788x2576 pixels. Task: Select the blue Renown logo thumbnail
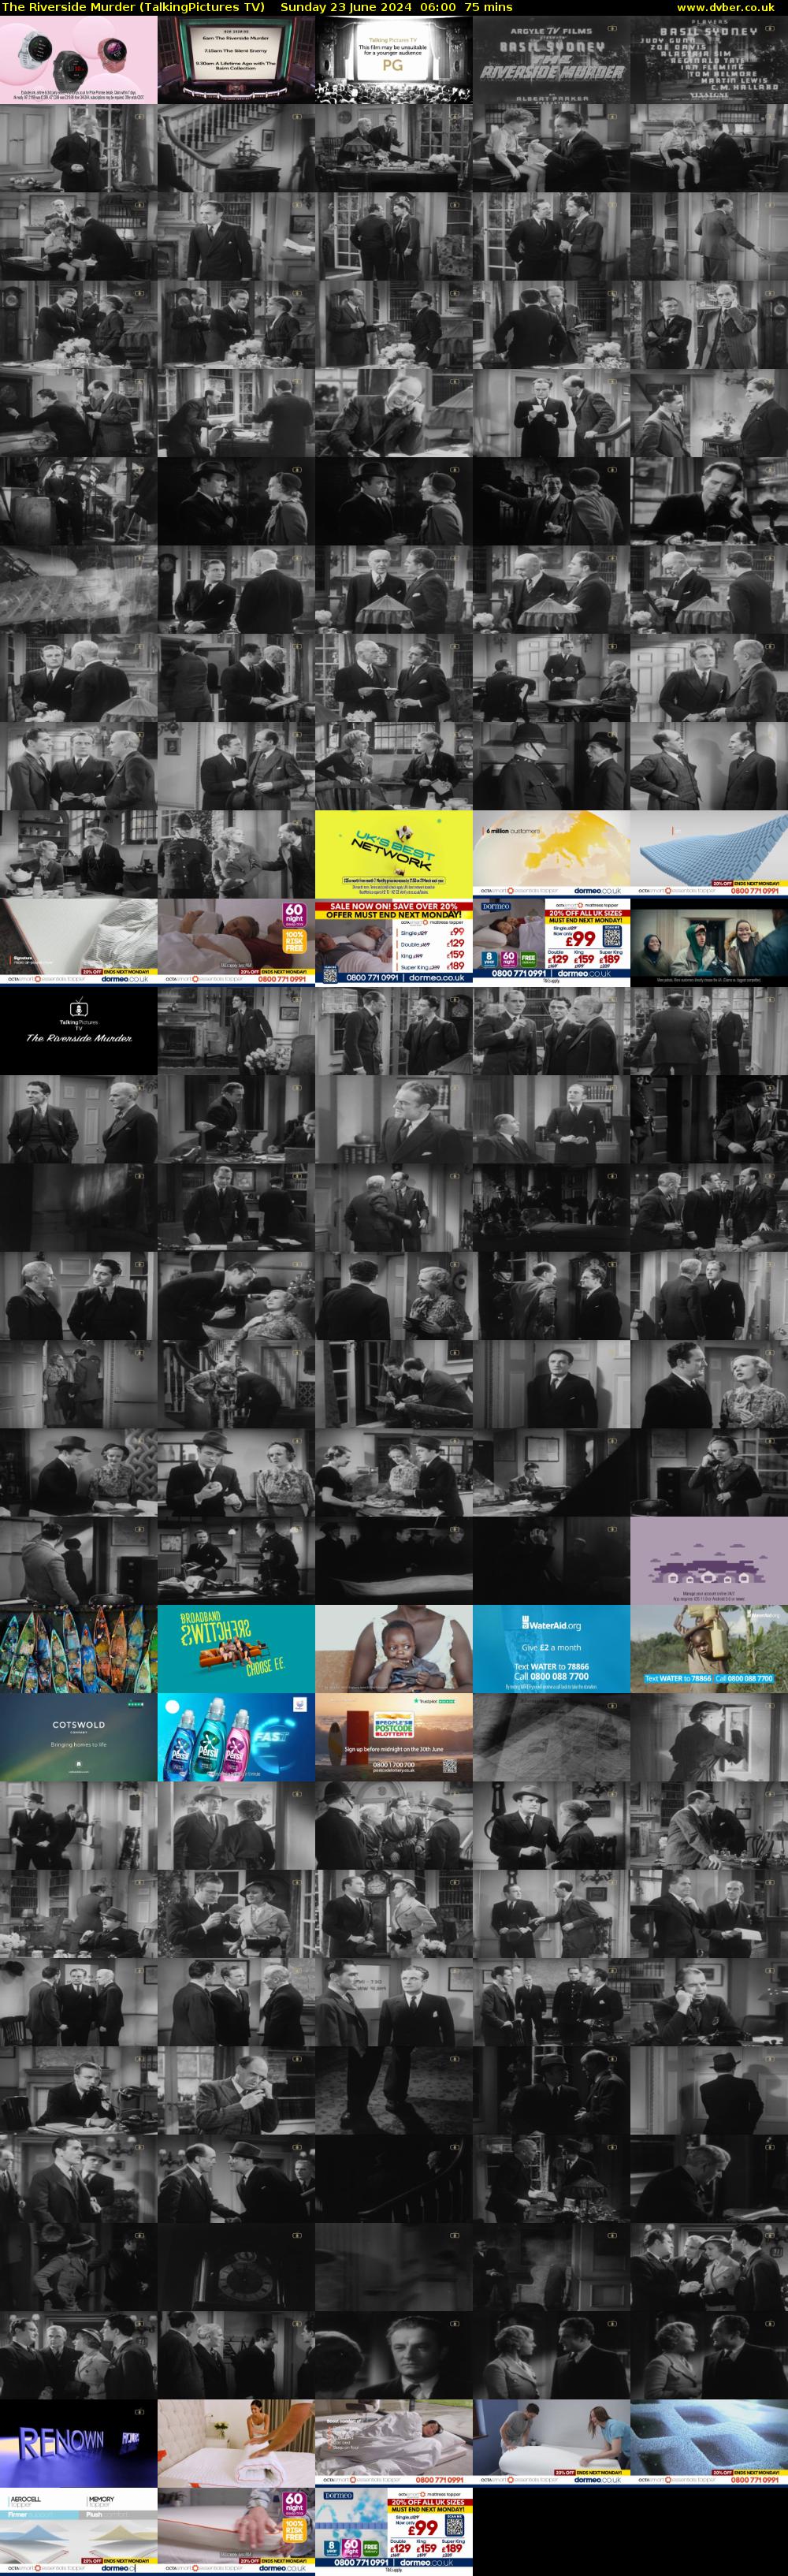click(x=79, y=2443)
